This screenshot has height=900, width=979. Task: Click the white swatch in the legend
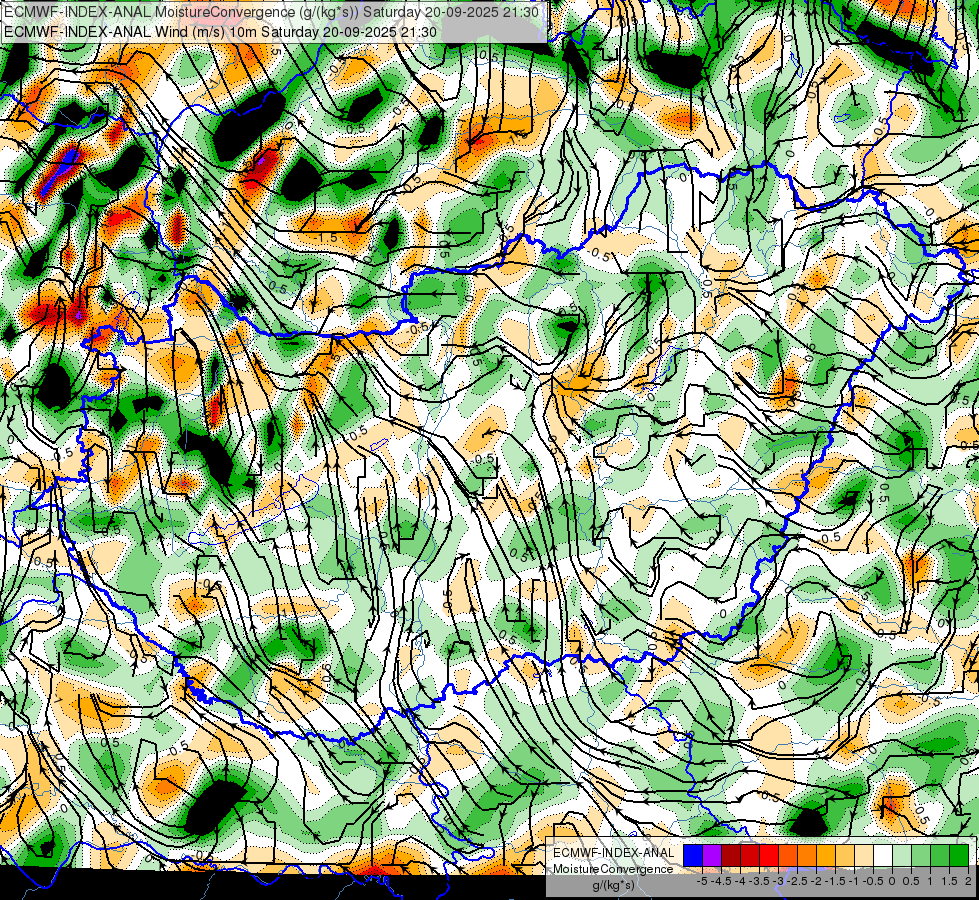point(883,856)
